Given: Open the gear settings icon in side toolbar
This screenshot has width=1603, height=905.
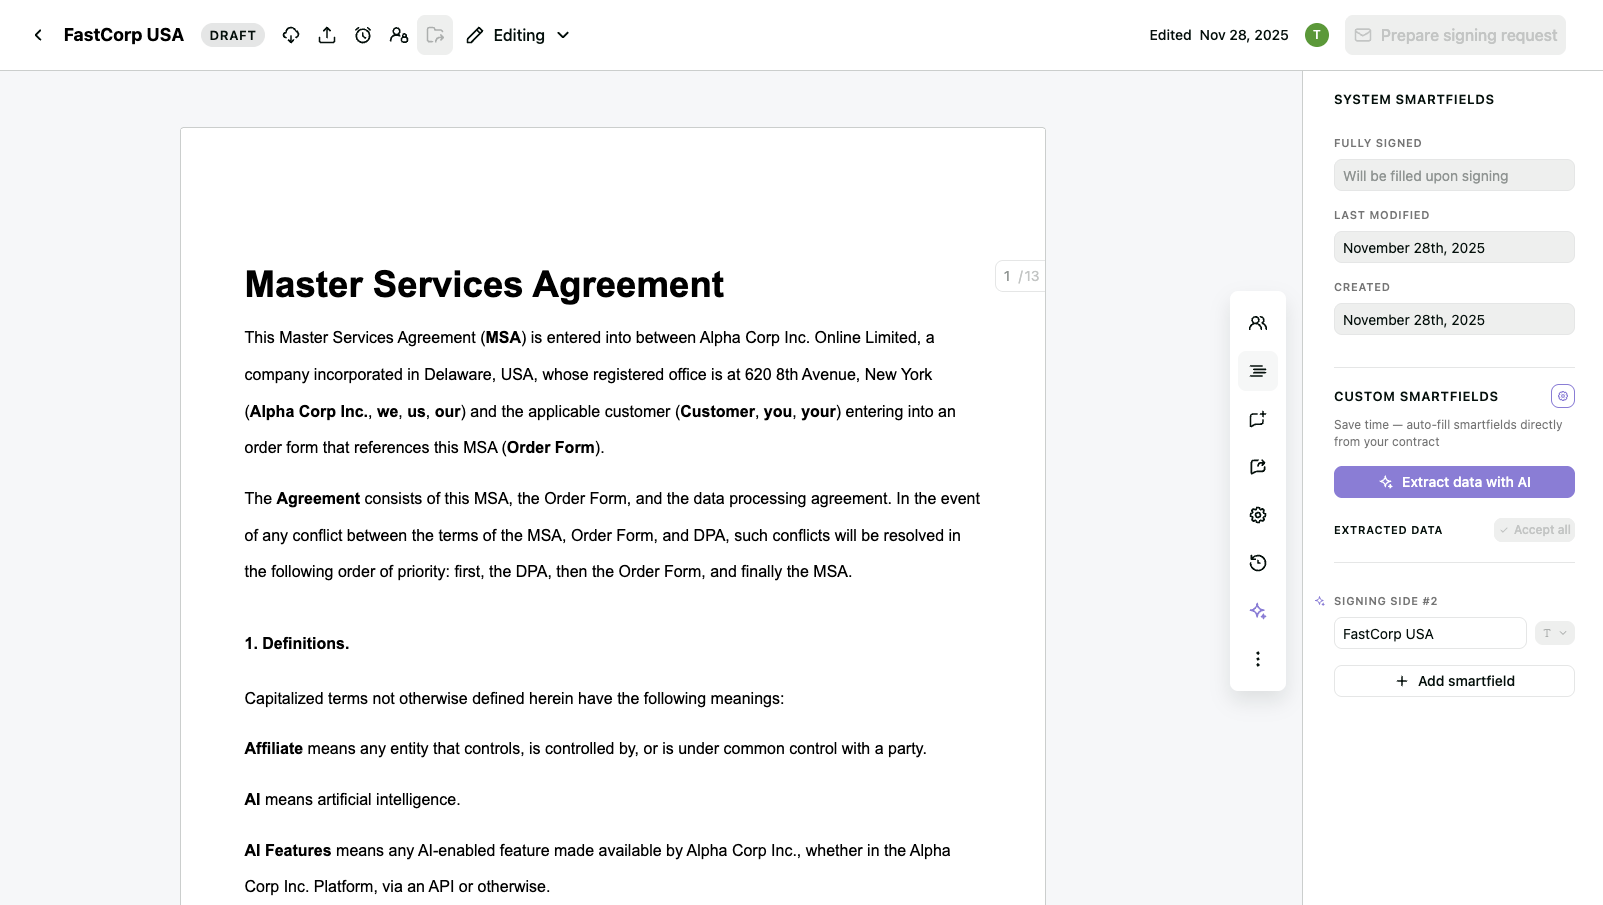Looking at the screenshot, I should [1258, 515].
